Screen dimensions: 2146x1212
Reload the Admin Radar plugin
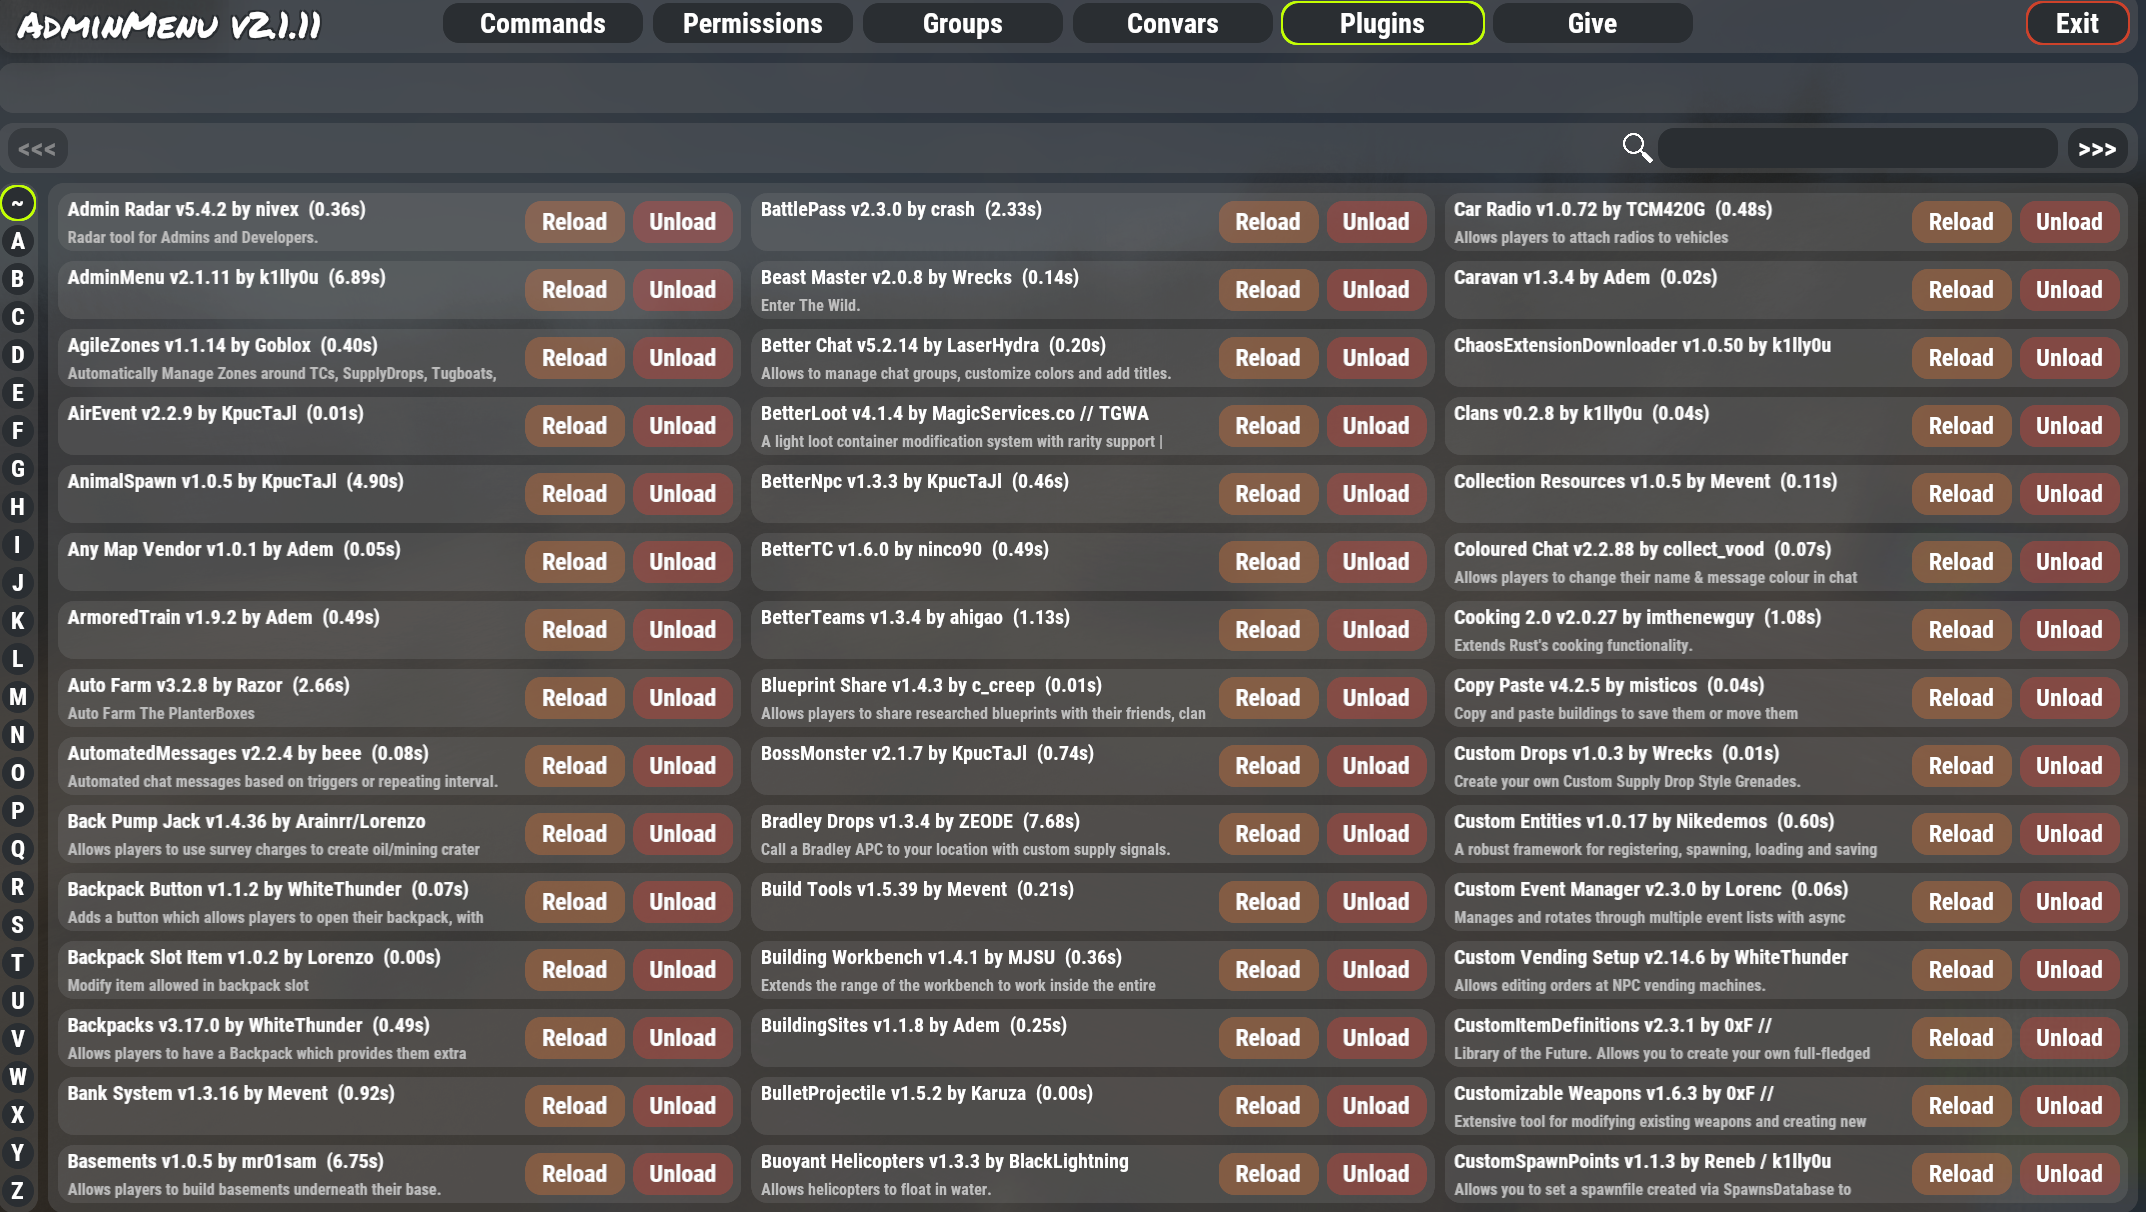pyautogui.click(x=574, y=222)
